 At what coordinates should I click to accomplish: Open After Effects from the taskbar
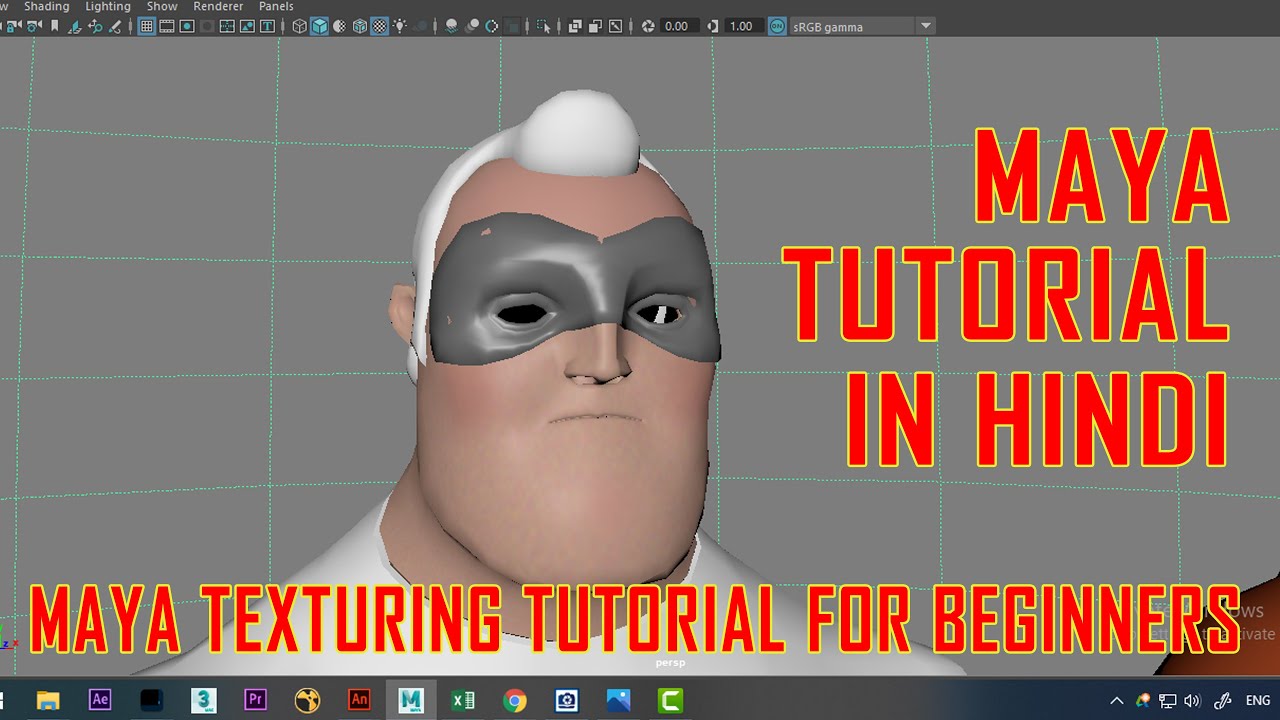click(x=100, y=700)
